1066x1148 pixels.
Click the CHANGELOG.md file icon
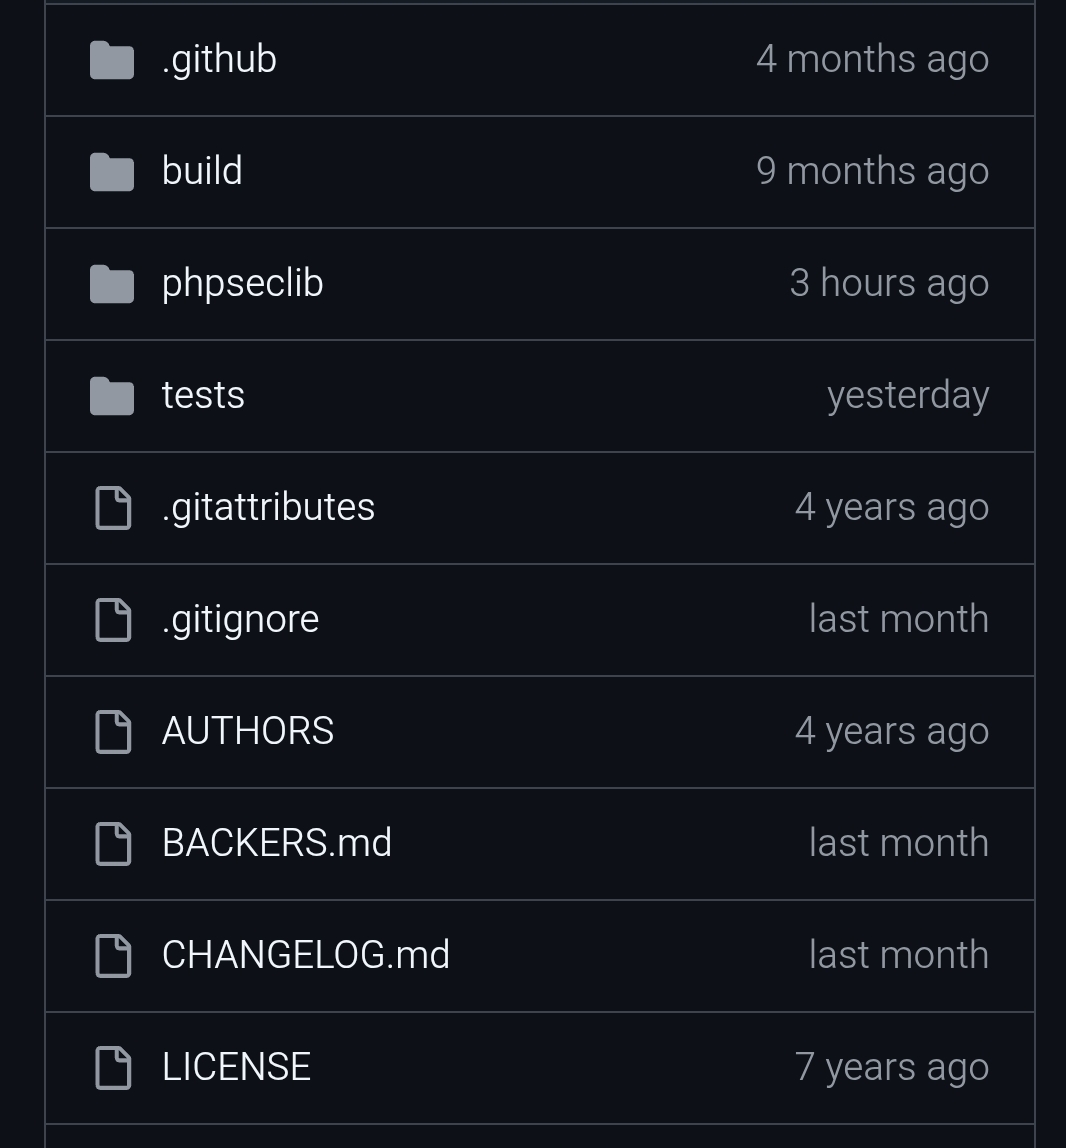[x=112, y=956]
